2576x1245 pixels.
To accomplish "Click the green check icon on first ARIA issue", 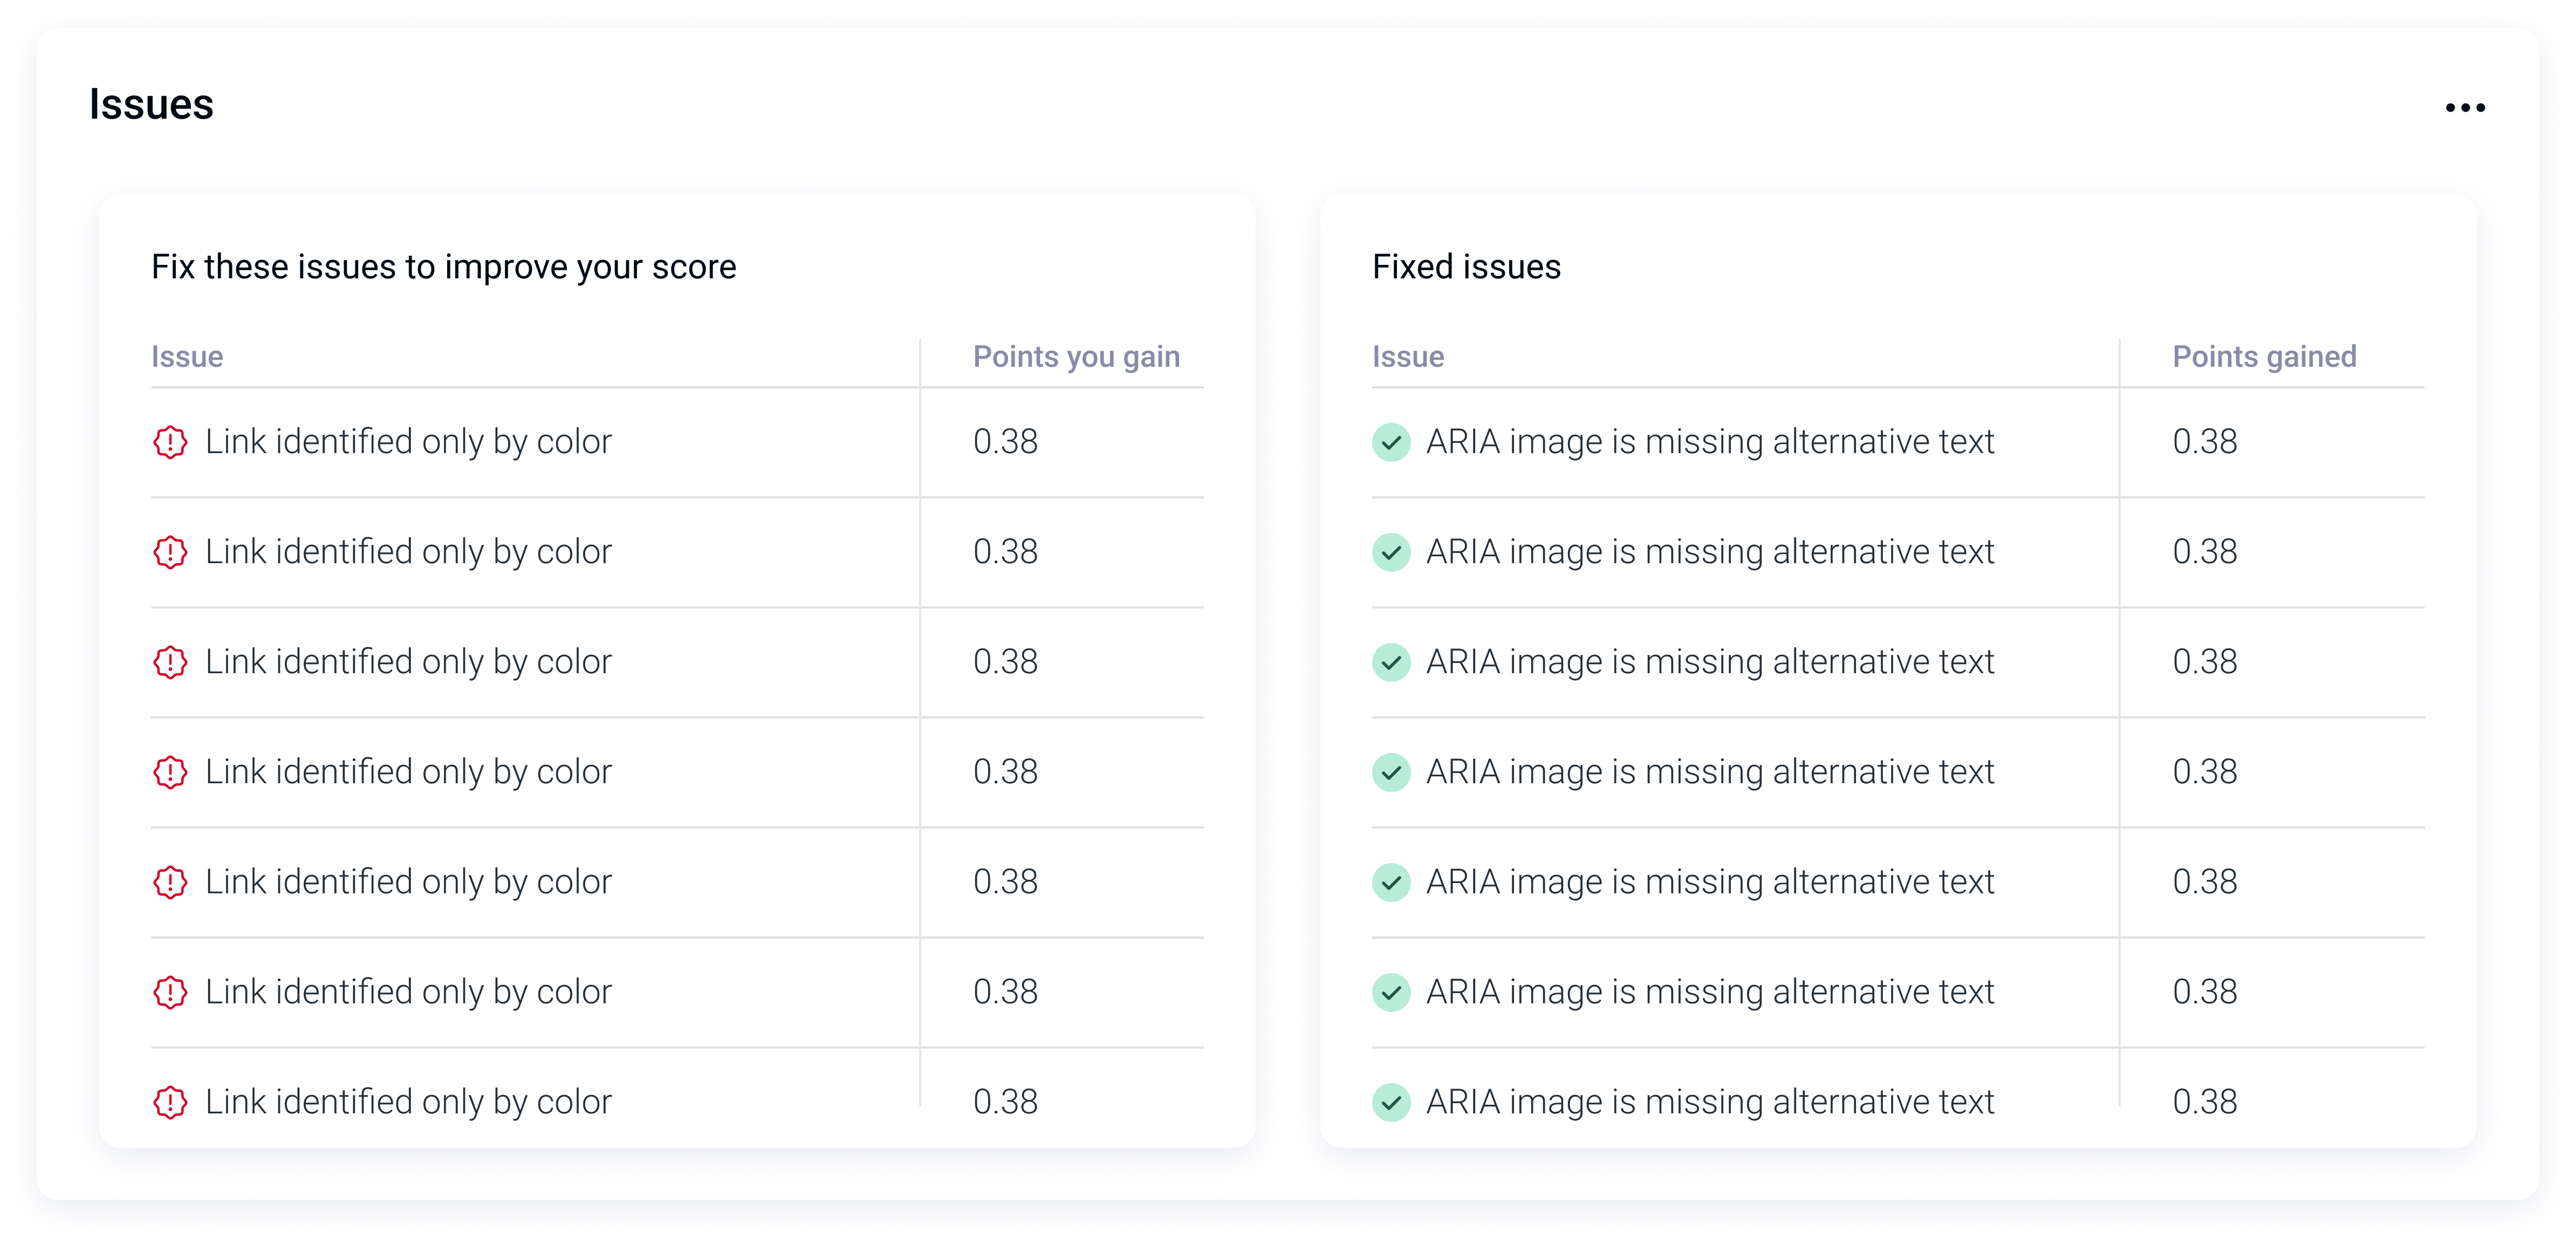I will click(x=1391, y=442).
